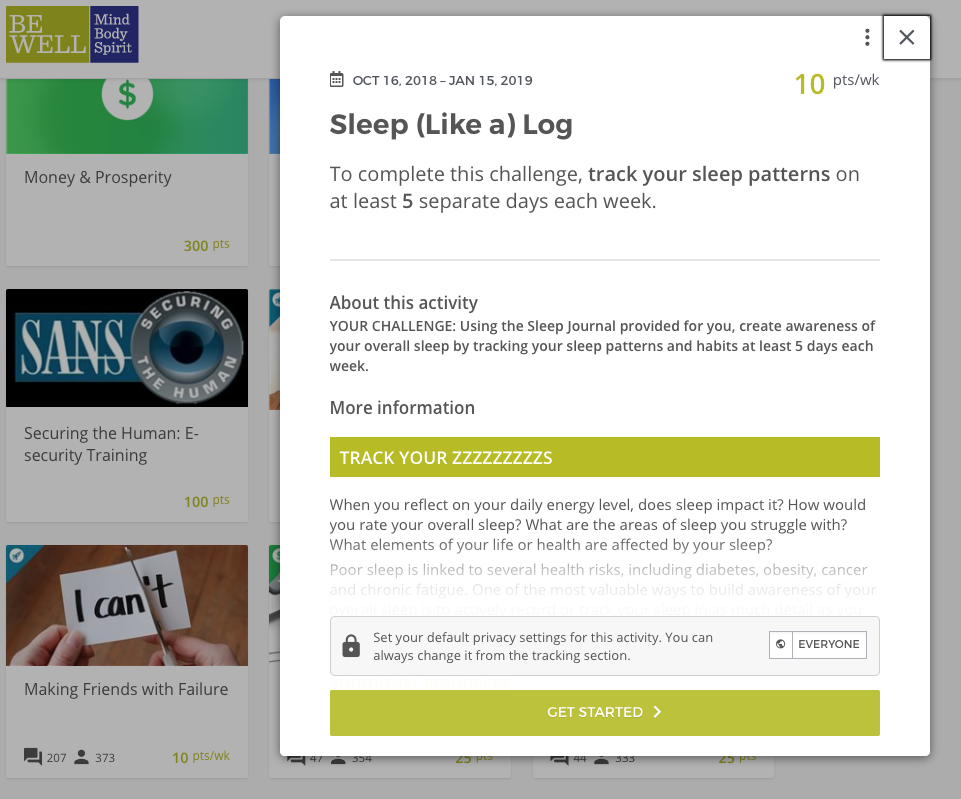Image resolution: width=961 pixels, height=799 pixels.
Task: Click the dollar sign Money & Prosperity icon
Action: point(127,96)
